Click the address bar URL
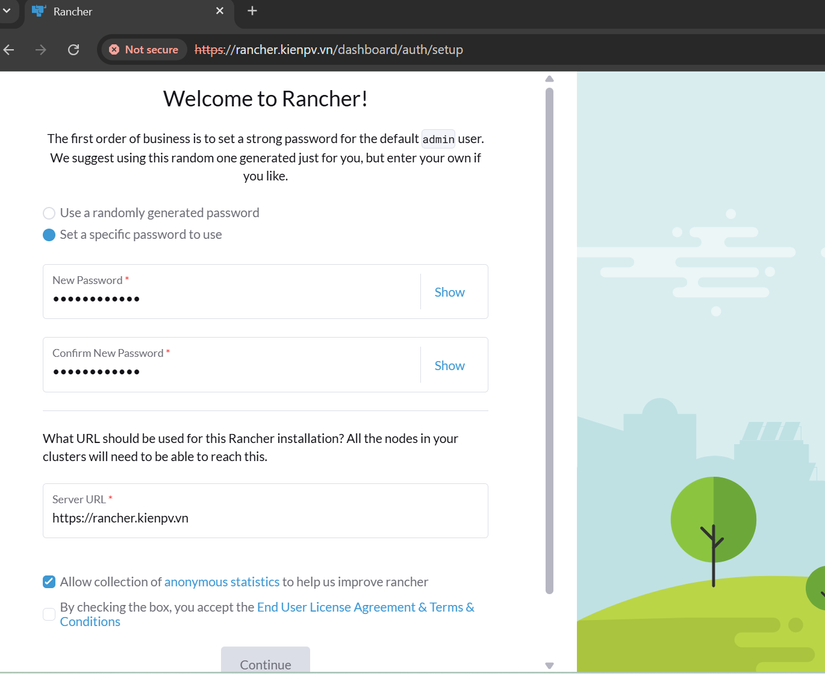Viewport: 825px width, 674px height. click(329, 50)
